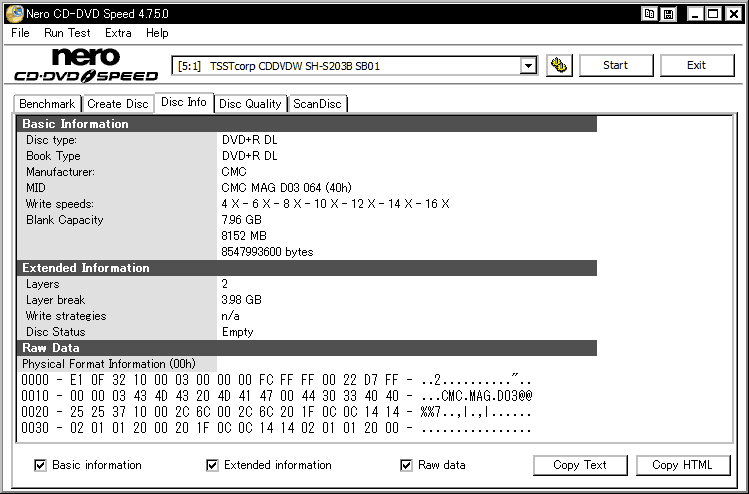Click the Write strategies value n/a
The width and height of the screenshot is (749, 494).
click(230, 316)
